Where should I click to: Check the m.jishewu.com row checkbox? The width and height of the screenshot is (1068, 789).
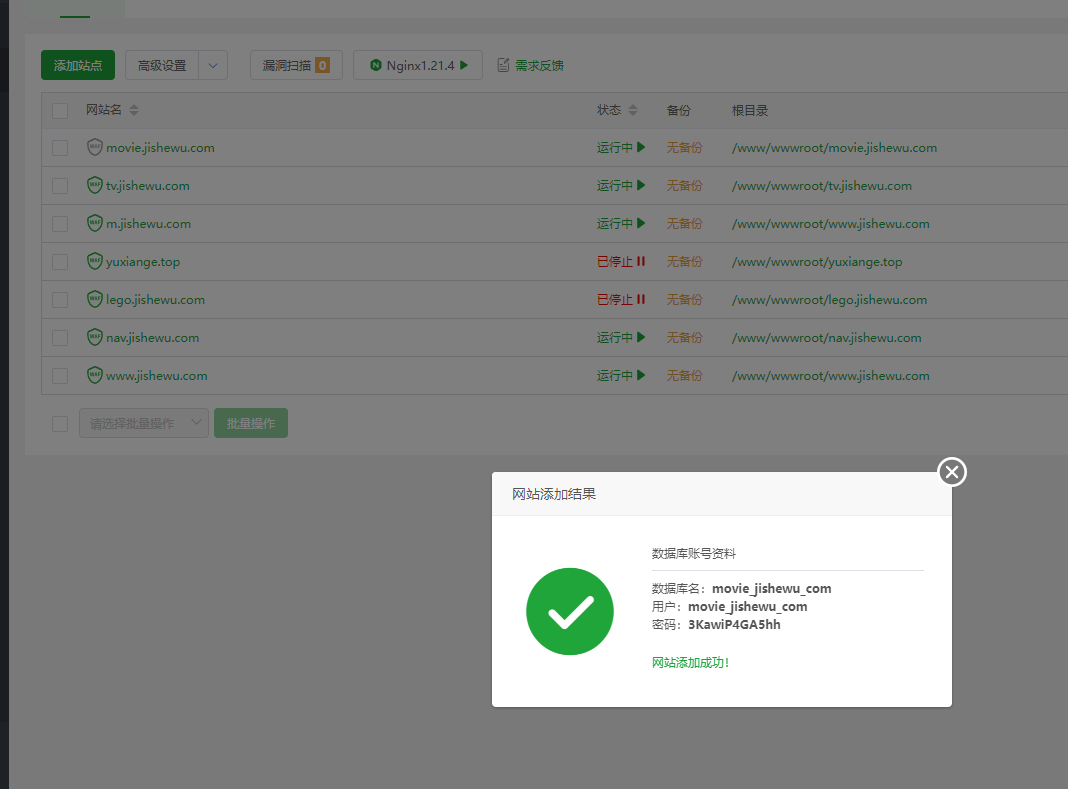pos(60,224)
